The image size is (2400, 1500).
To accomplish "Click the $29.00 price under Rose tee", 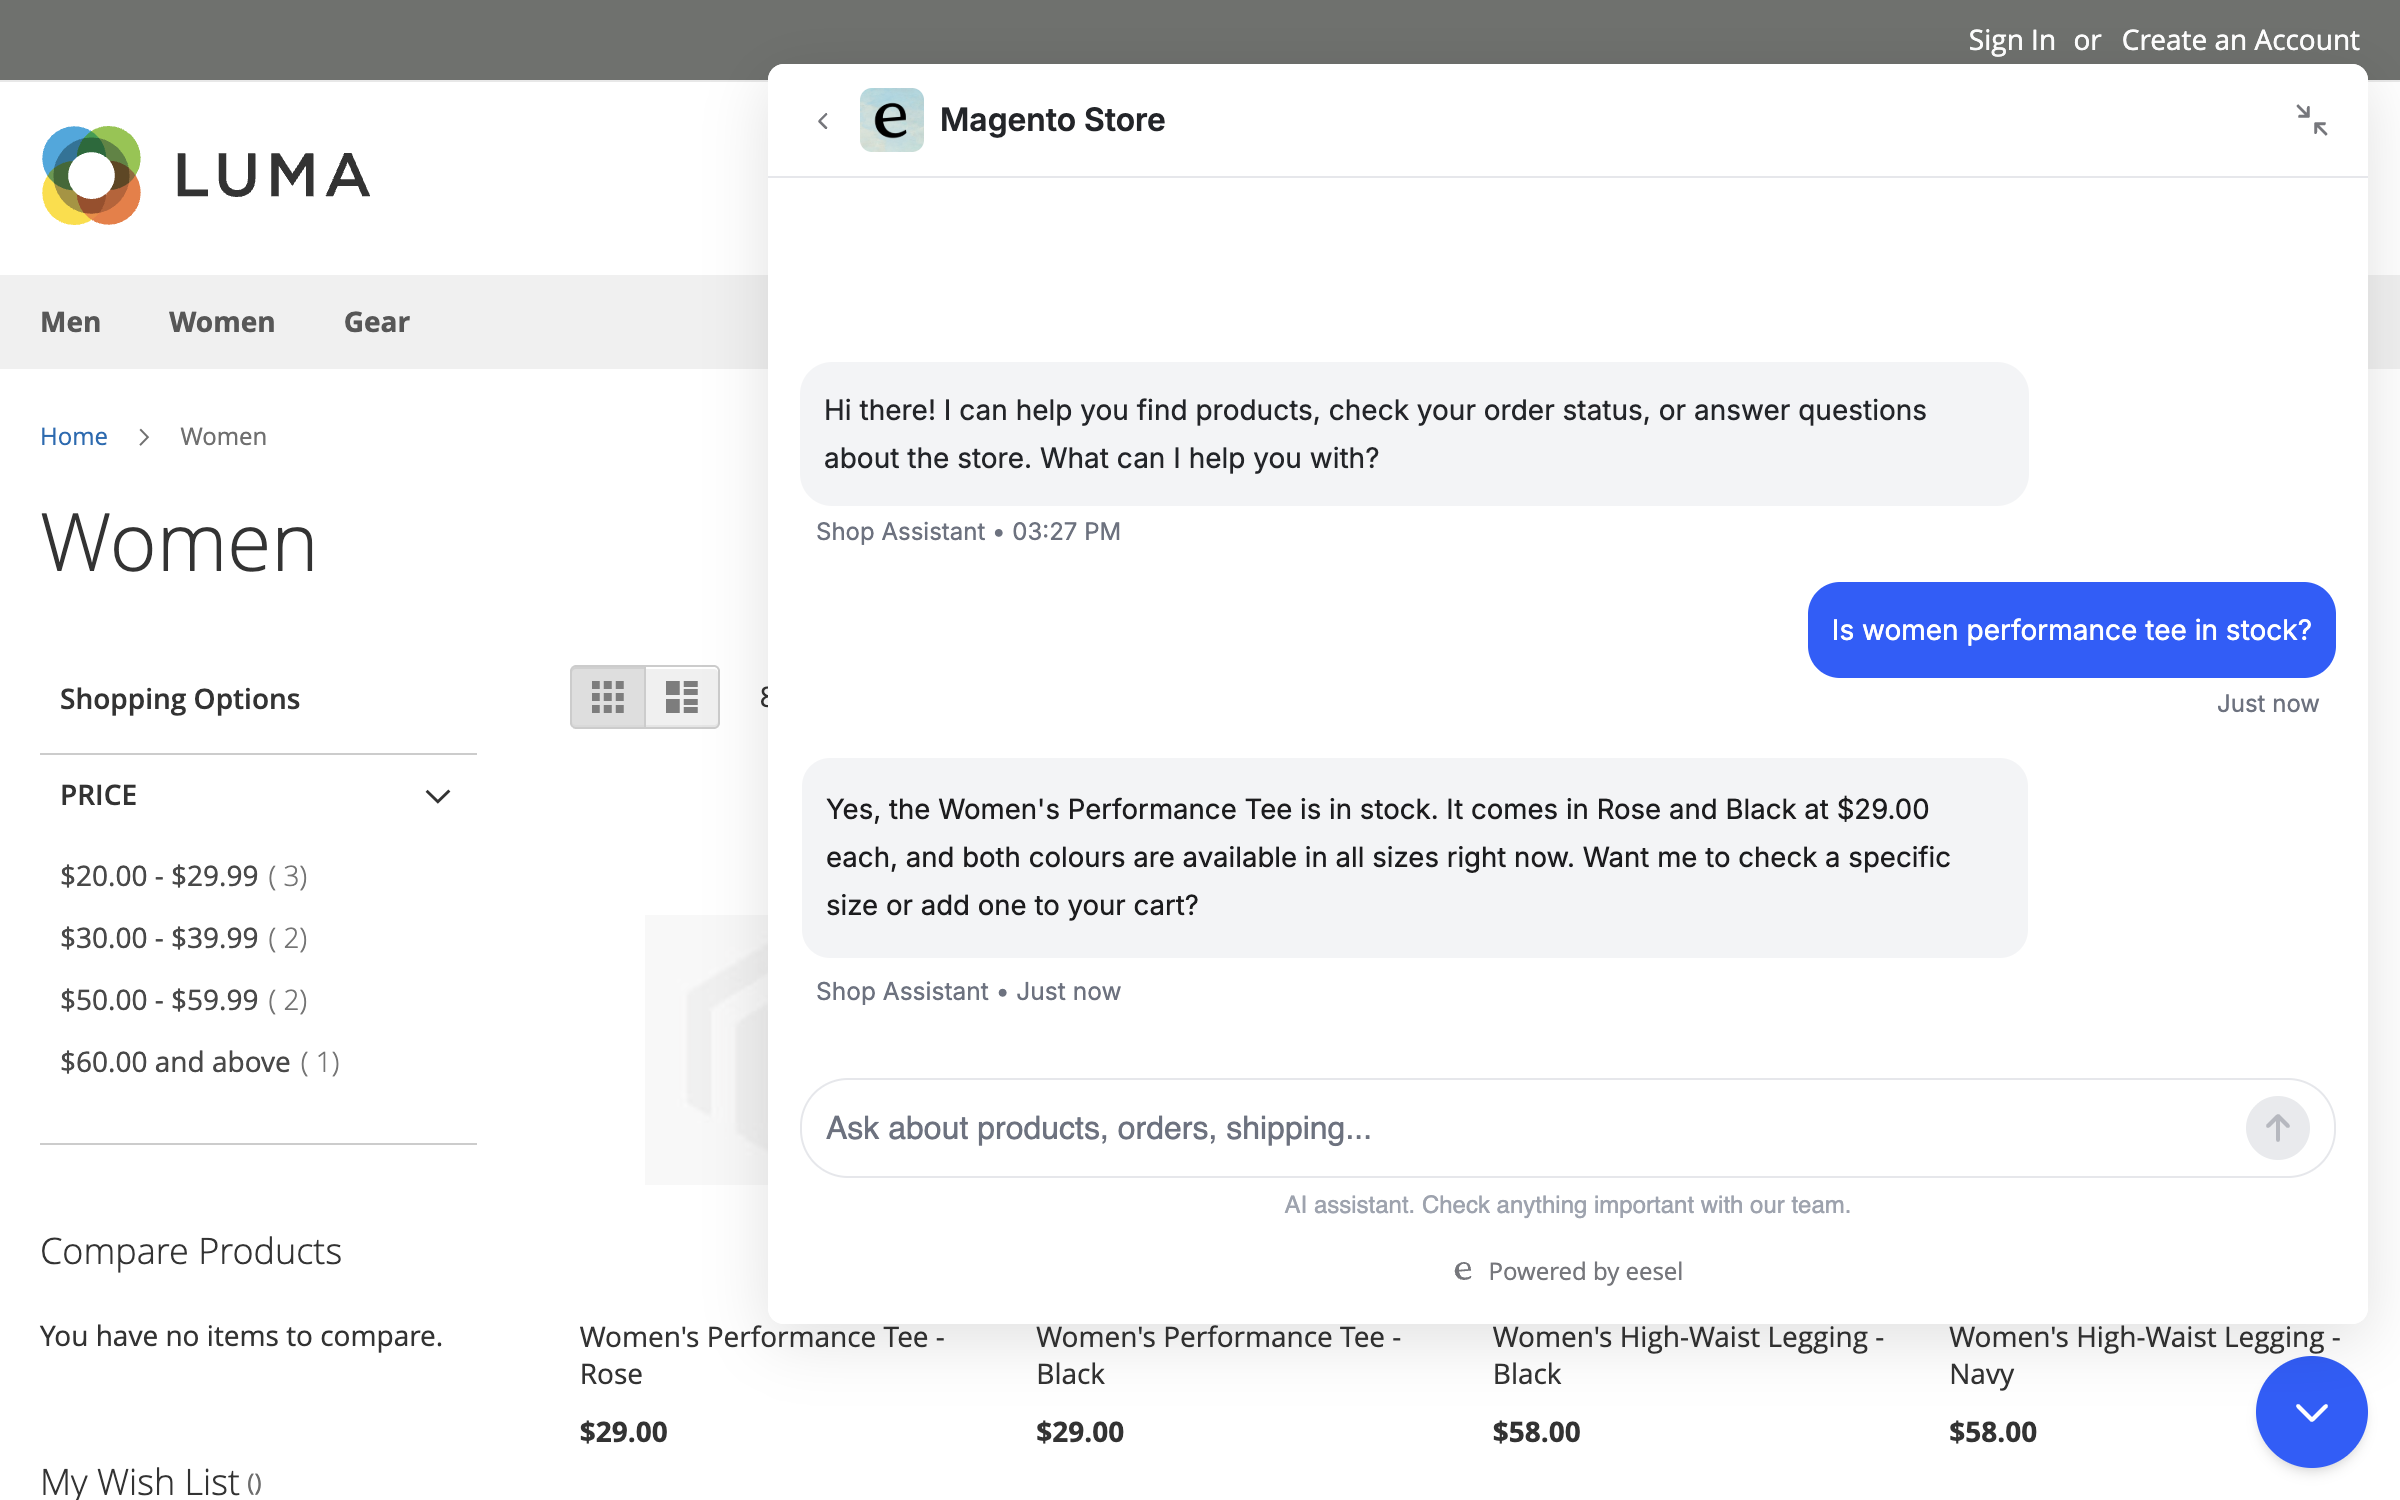I will pos(623,1432).
